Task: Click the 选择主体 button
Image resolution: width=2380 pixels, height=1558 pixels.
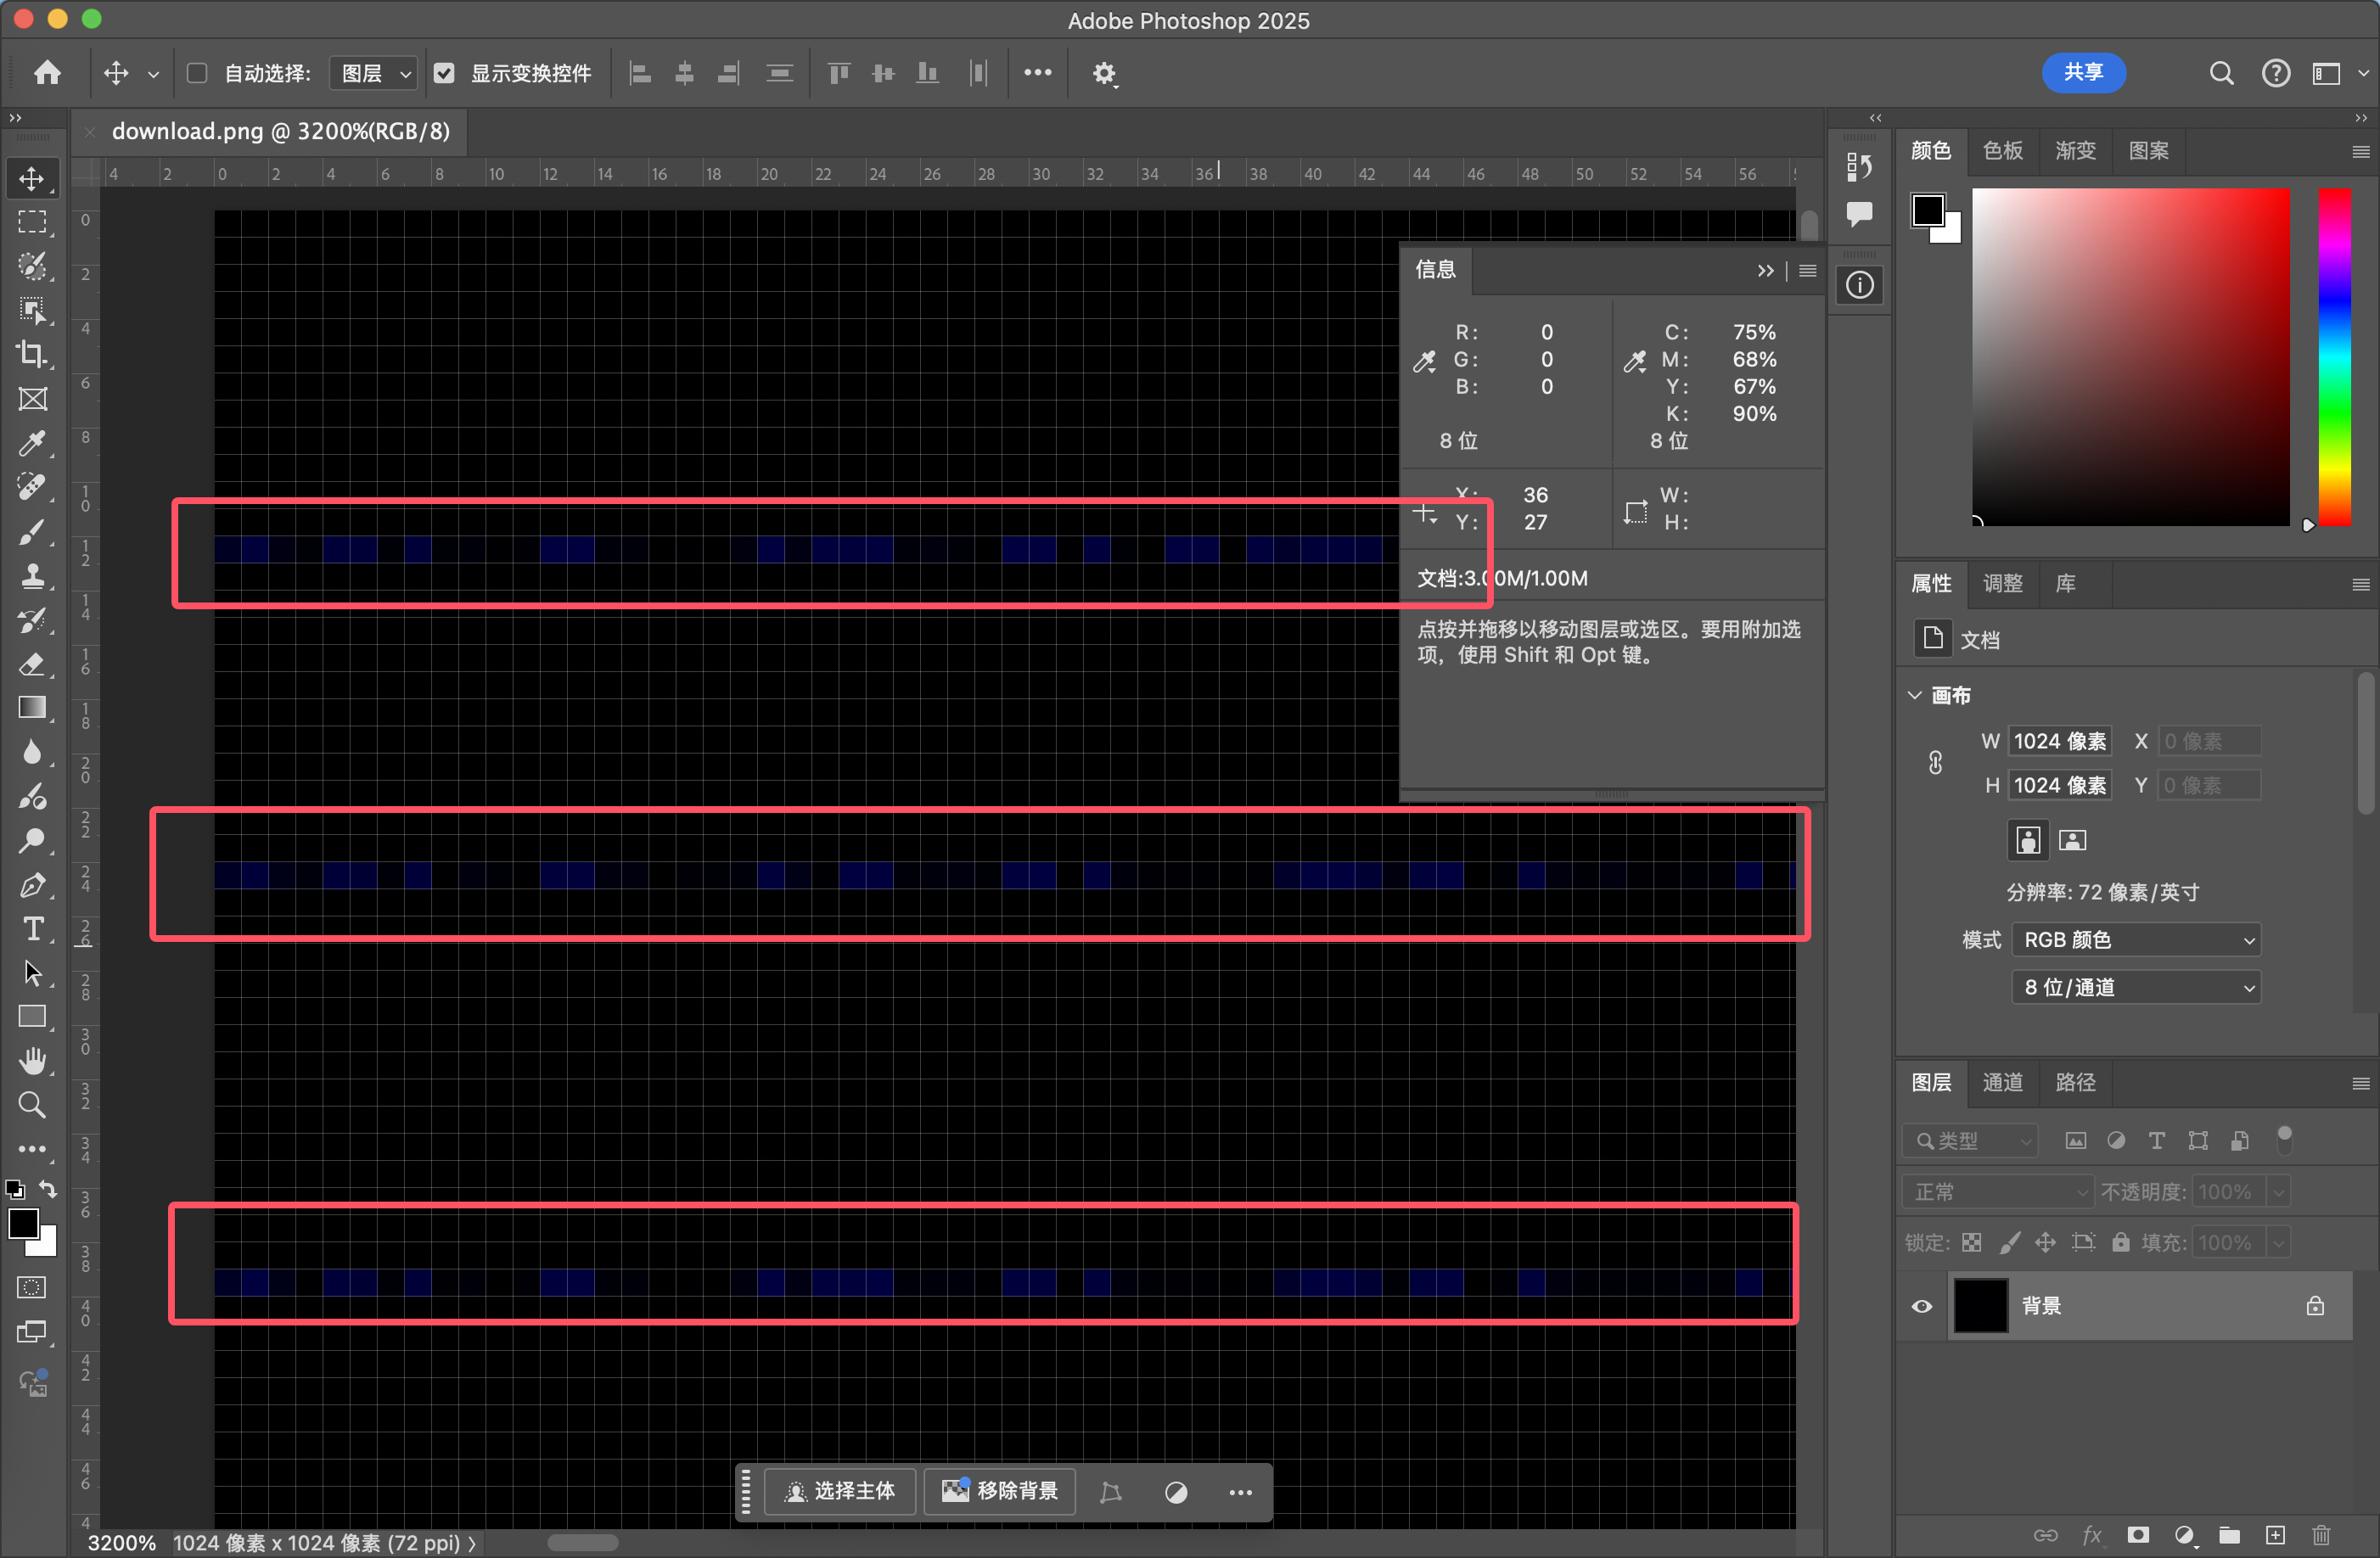Action: tap(839, 1492)
